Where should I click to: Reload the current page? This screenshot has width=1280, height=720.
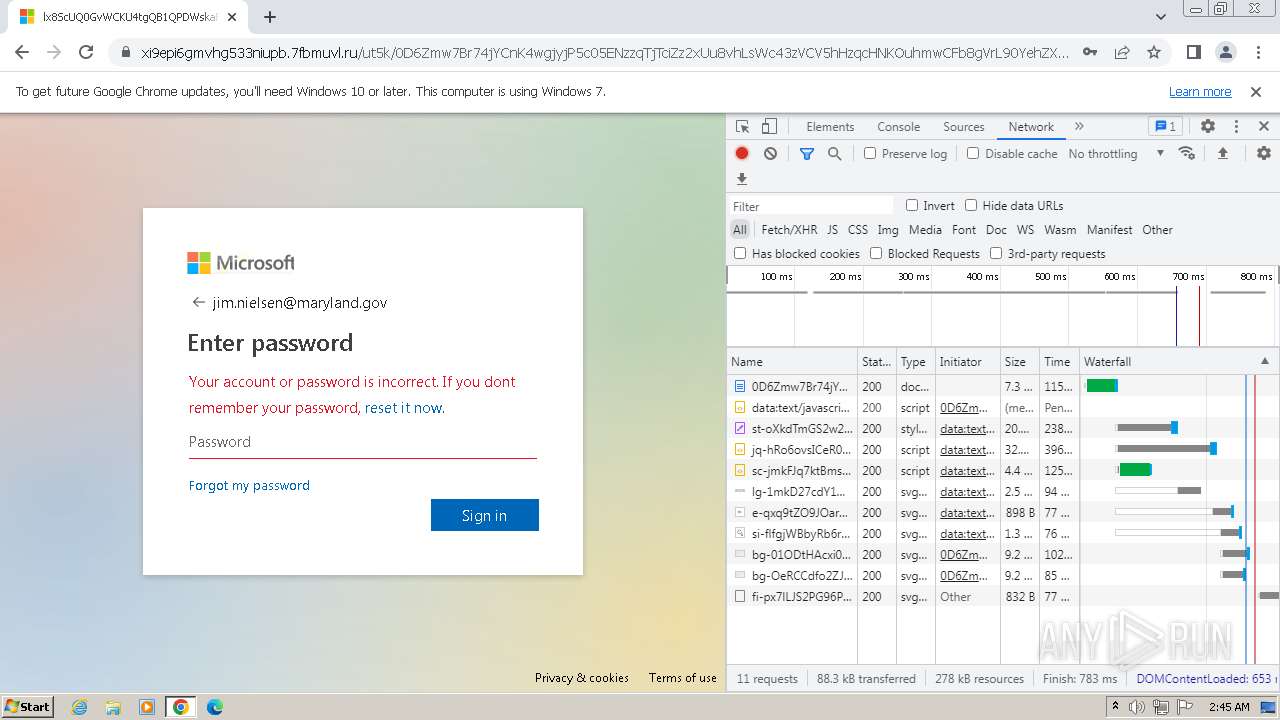click(x=86, y=52)
